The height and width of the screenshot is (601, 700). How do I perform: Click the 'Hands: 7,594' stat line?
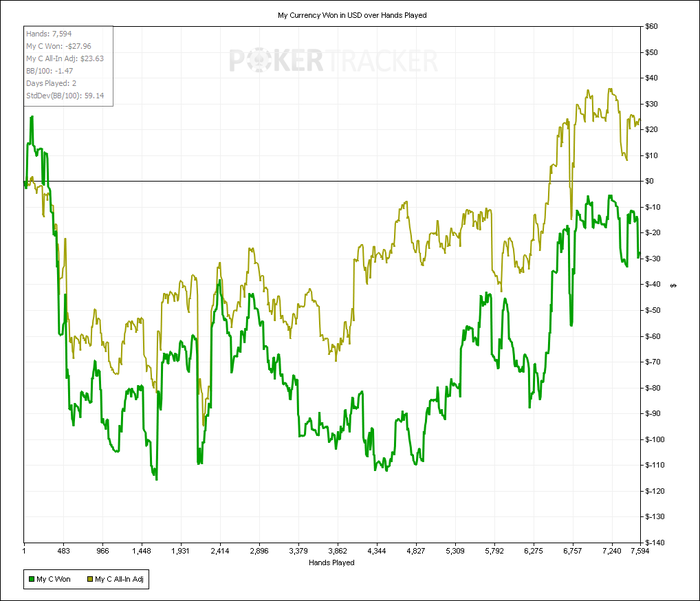pos(49,34)
